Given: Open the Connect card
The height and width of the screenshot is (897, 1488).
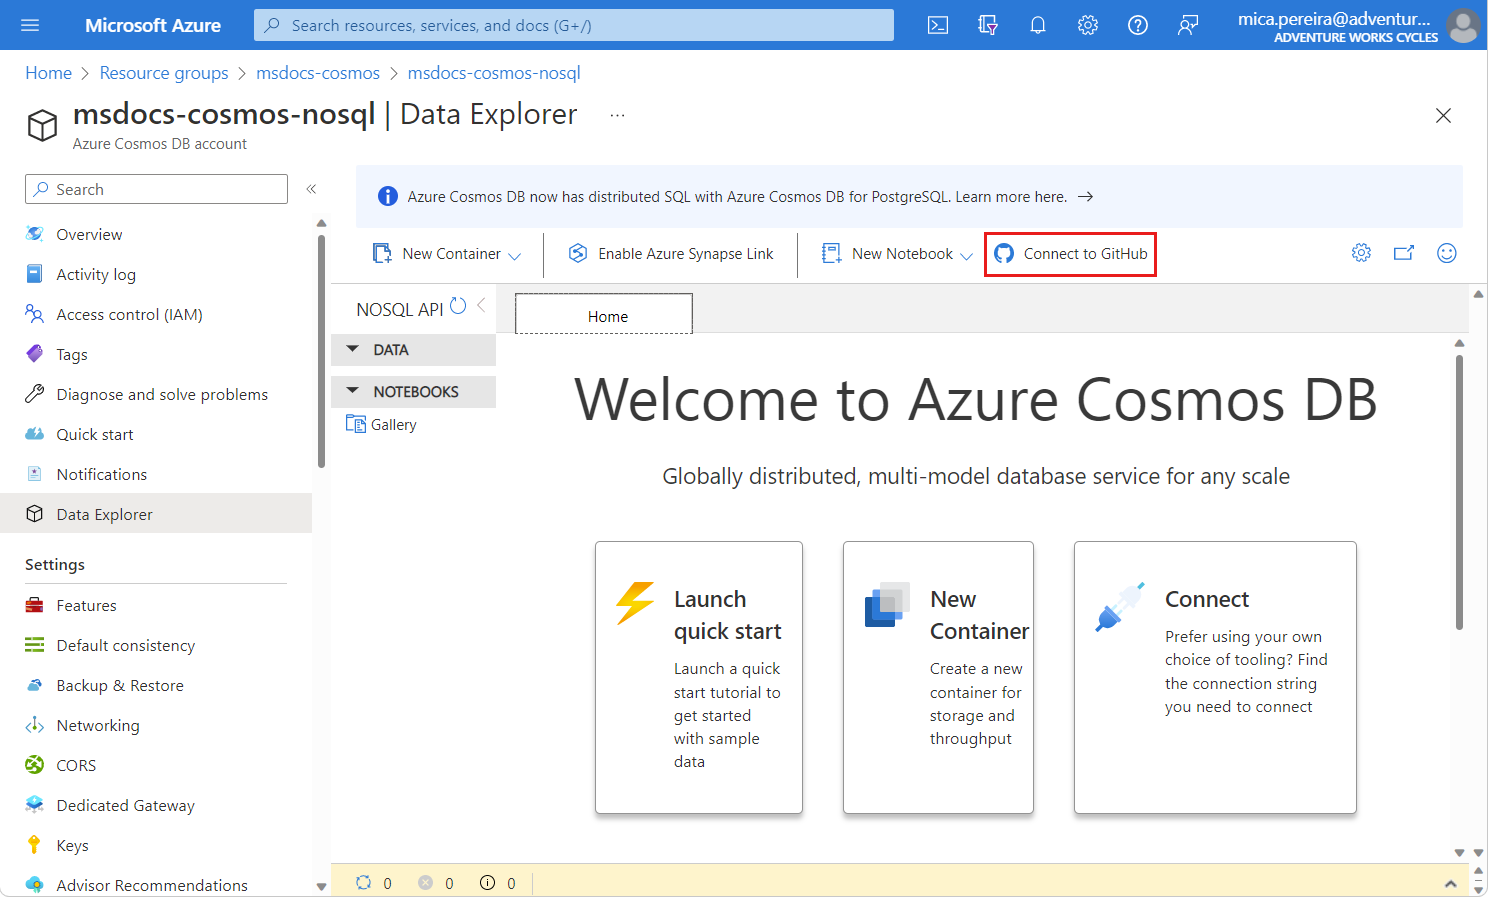Looking at the screenshot, I should point(1215,678).
